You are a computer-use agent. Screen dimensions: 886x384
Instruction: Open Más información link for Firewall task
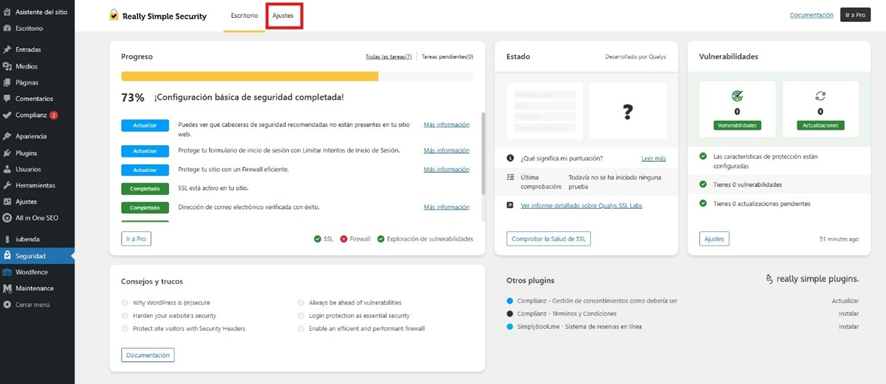[x=446, y=169]
